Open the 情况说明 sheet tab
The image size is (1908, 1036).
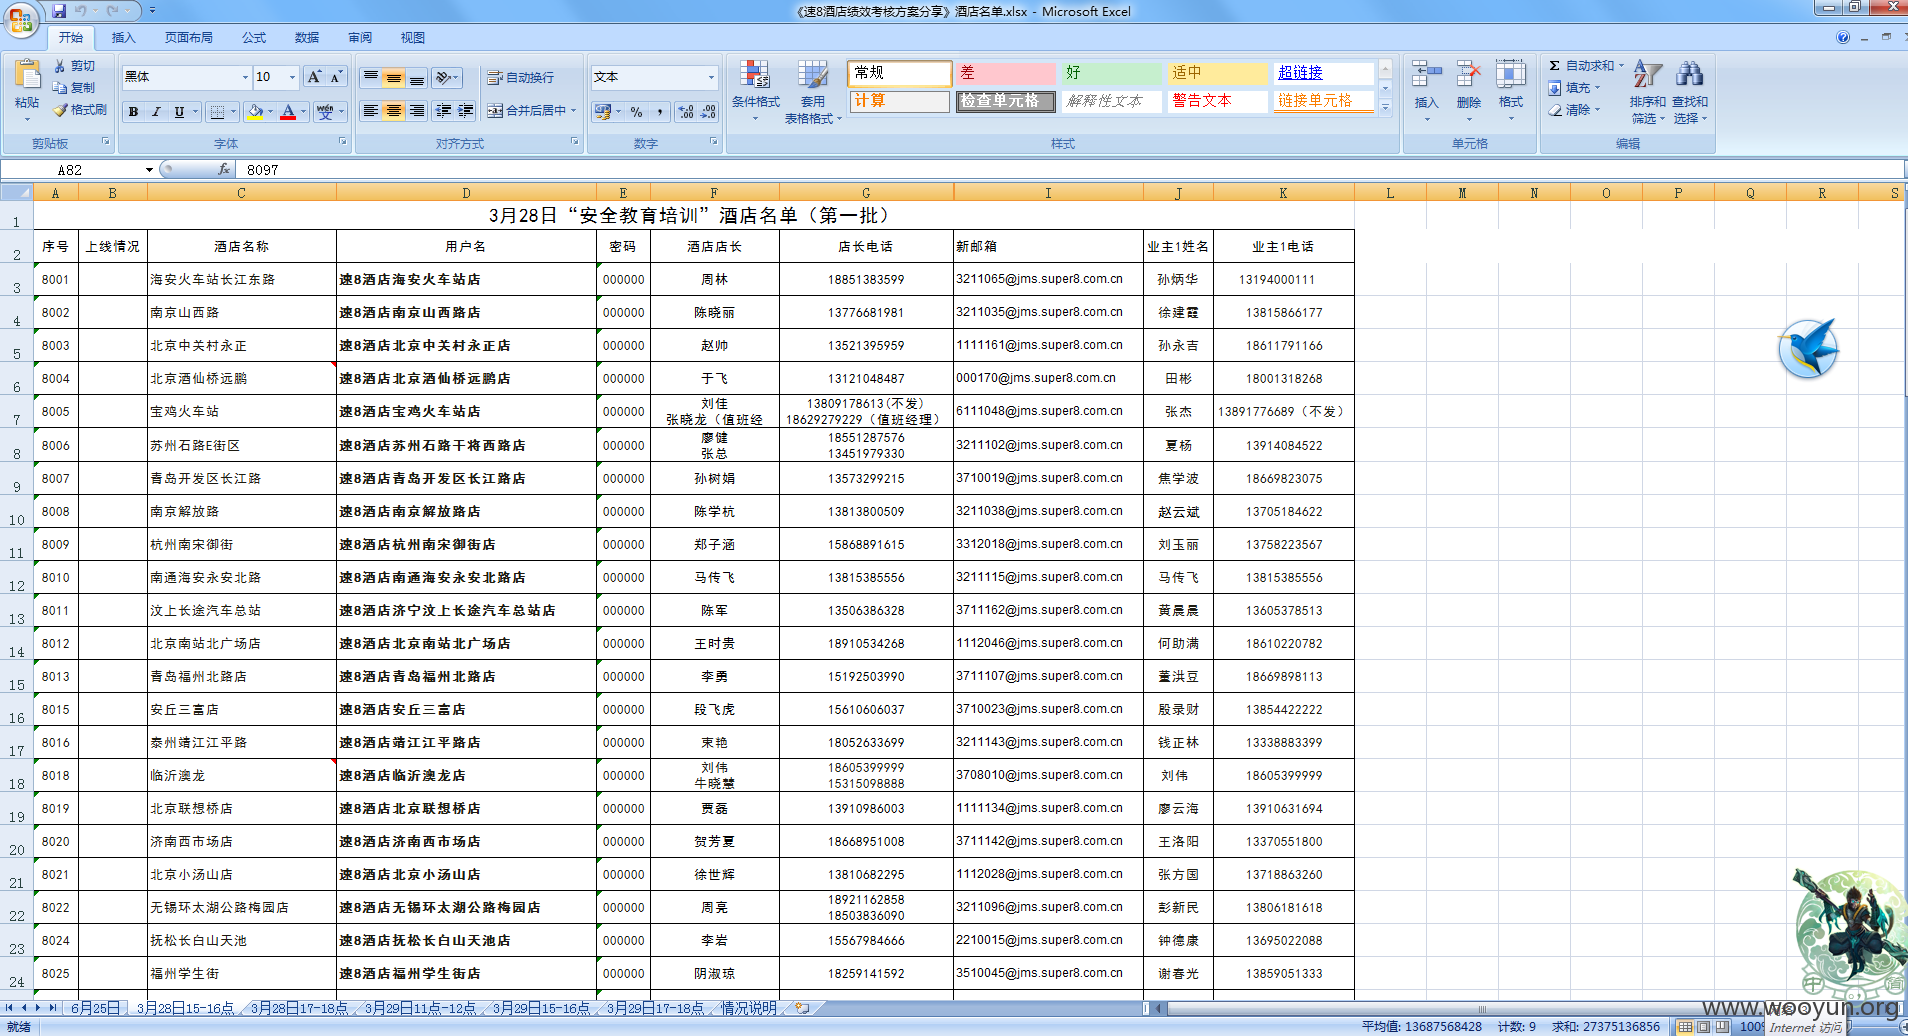coord(749,1008)
